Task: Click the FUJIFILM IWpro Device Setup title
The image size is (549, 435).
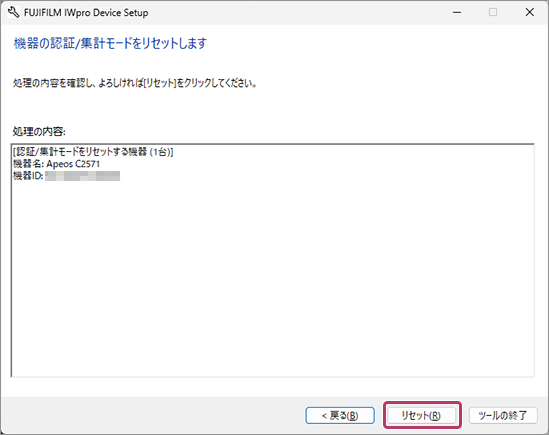Action: point(86,13)
